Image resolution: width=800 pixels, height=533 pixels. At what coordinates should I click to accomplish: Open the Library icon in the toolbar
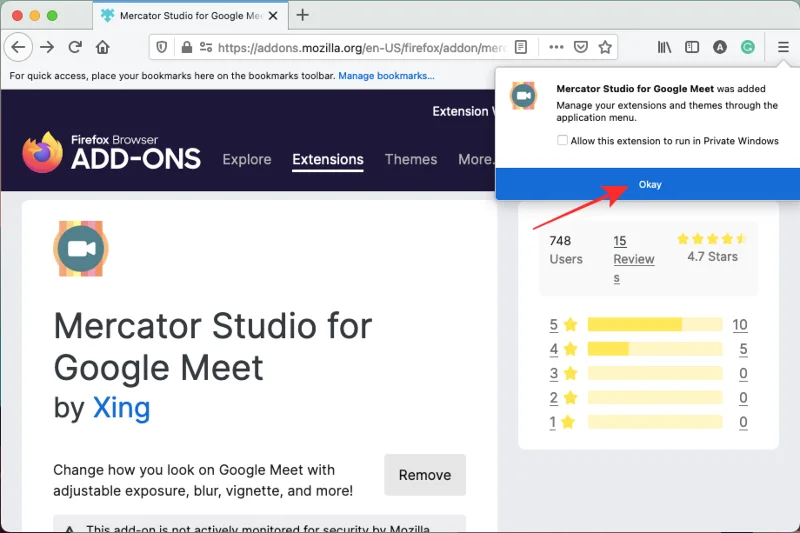pyautogui.click(x=664, y=47)
